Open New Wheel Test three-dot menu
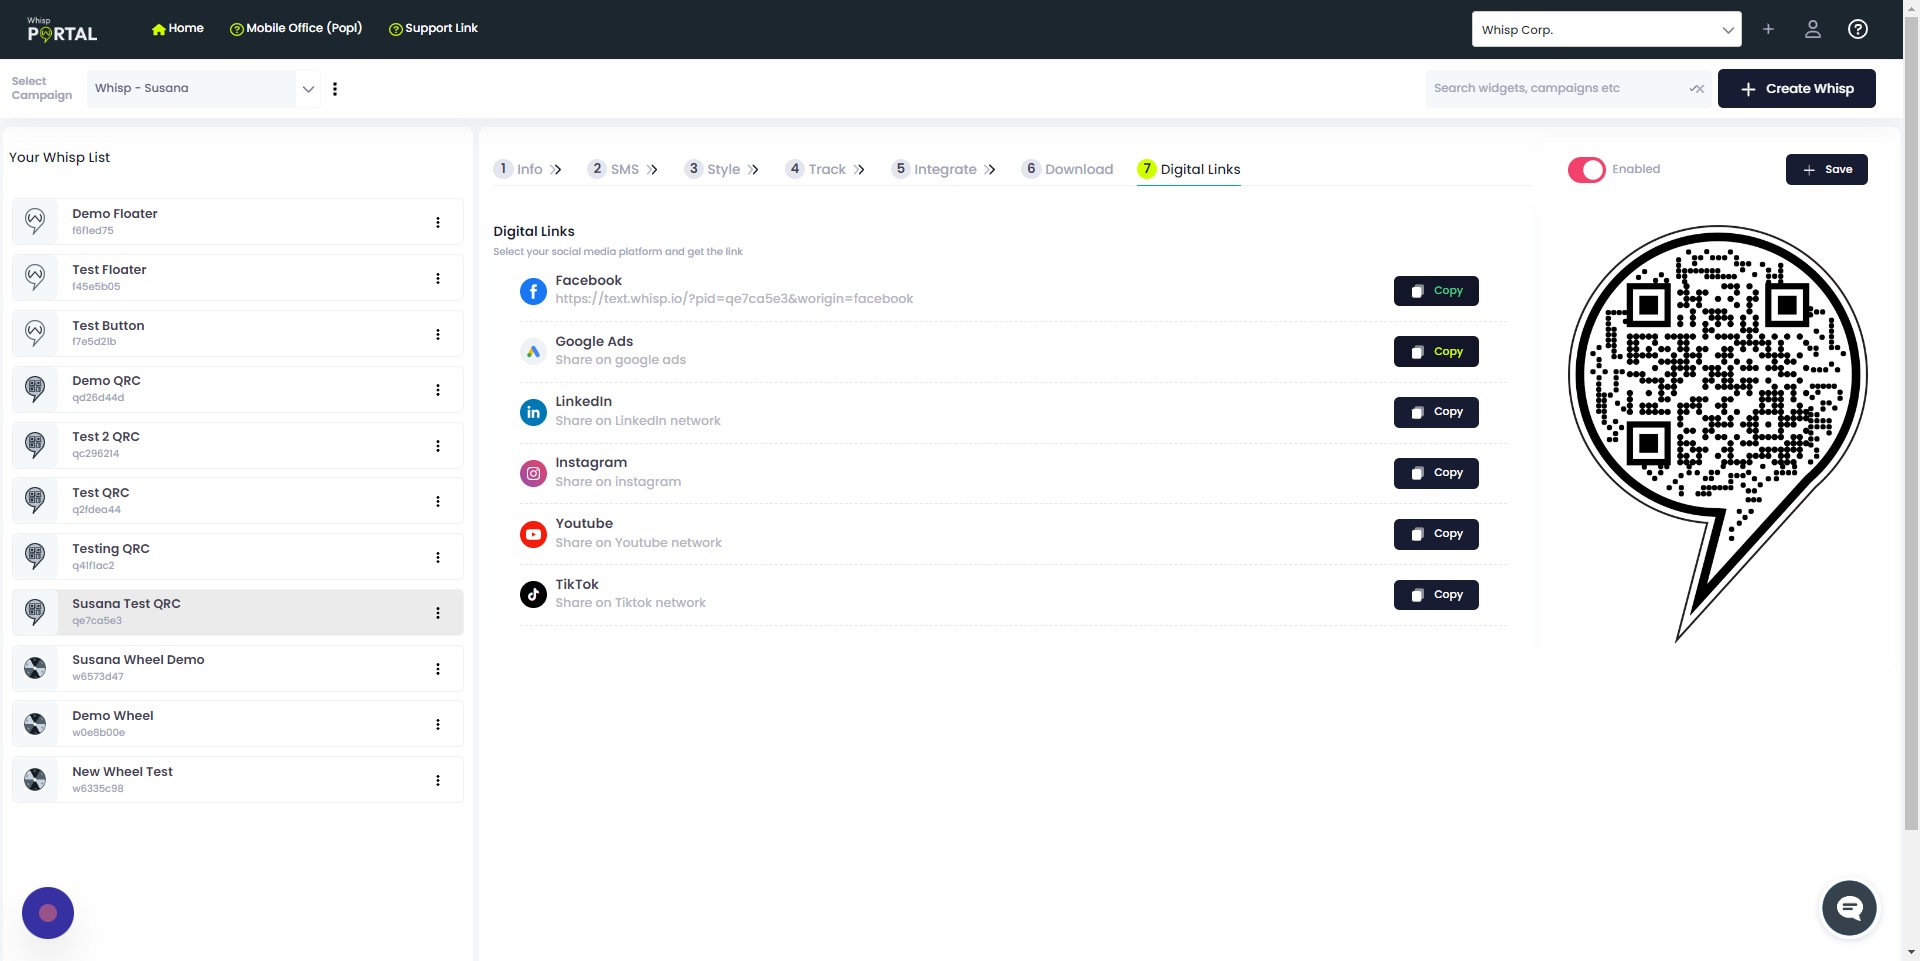This screenshot has height=961, width=1920. pos(438,780)
